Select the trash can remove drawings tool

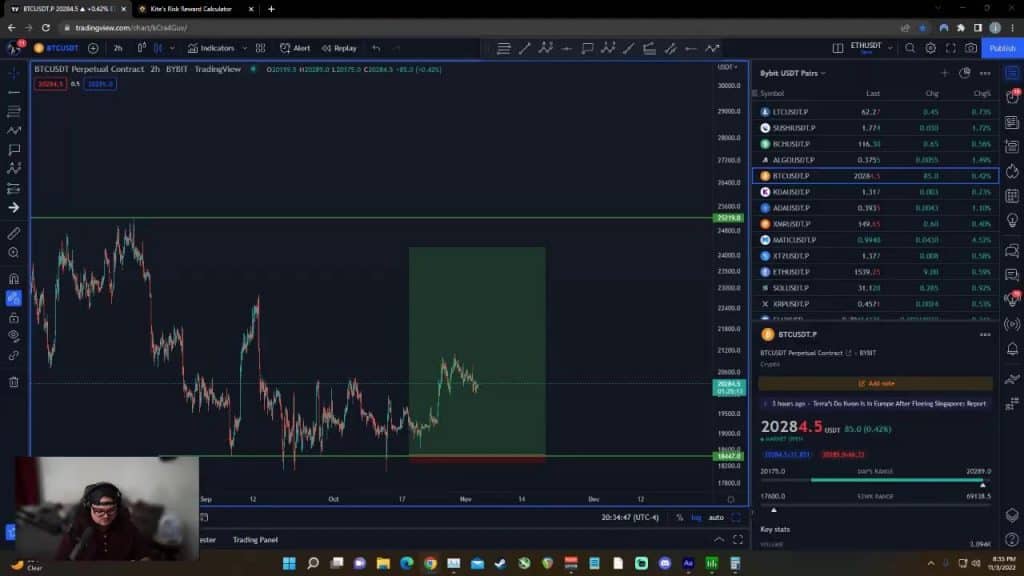tap(14, 381)
